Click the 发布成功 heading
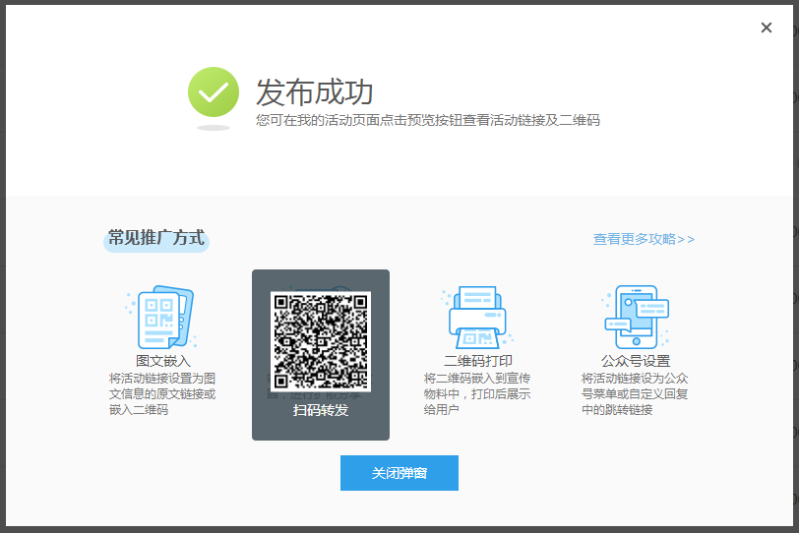The height and width of the screenshot is (533, 799). coord(314,92)
